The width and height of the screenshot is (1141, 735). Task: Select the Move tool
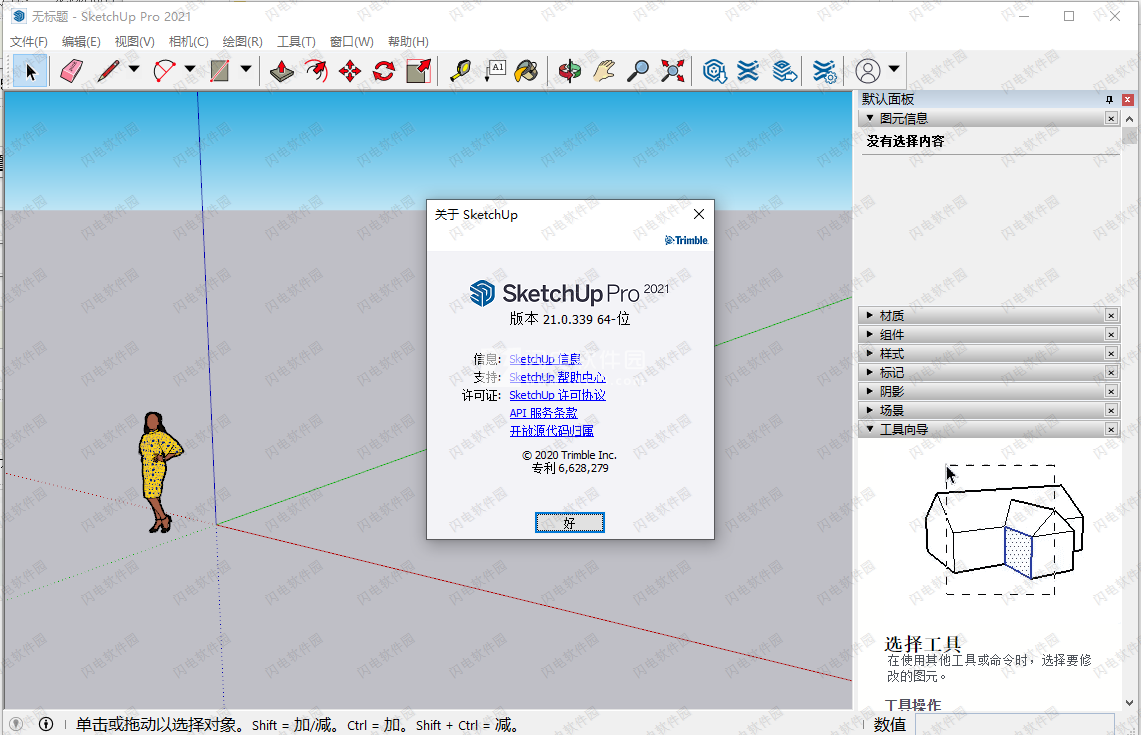(x=350, y=71)
